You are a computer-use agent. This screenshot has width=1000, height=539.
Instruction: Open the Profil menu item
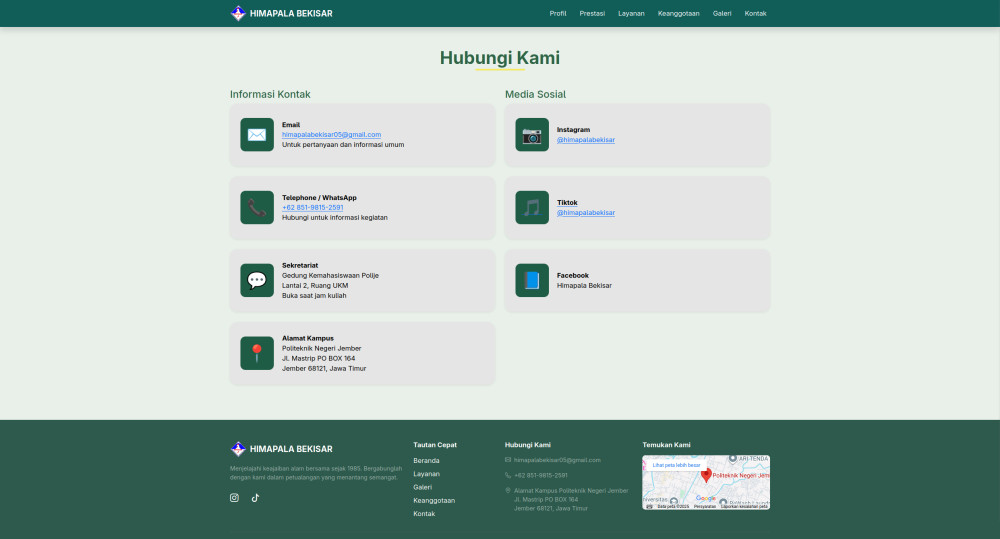[558, 13]
